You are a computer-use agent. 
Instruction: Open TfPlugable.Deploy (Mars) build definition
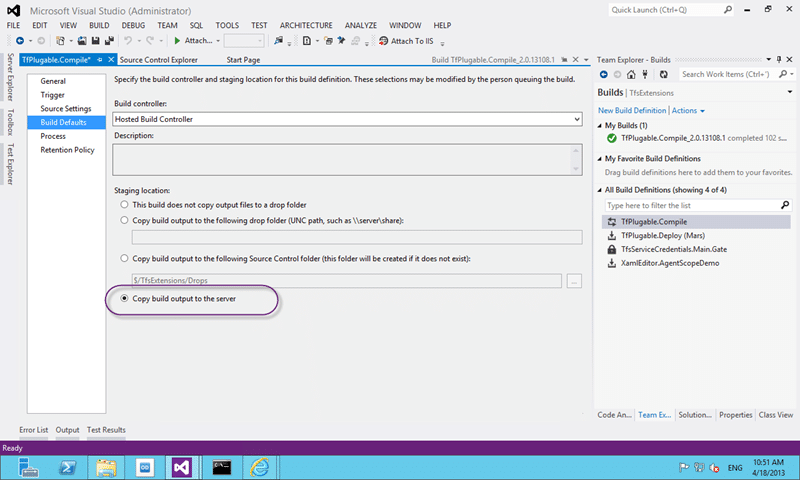click(x=663, y=236)
